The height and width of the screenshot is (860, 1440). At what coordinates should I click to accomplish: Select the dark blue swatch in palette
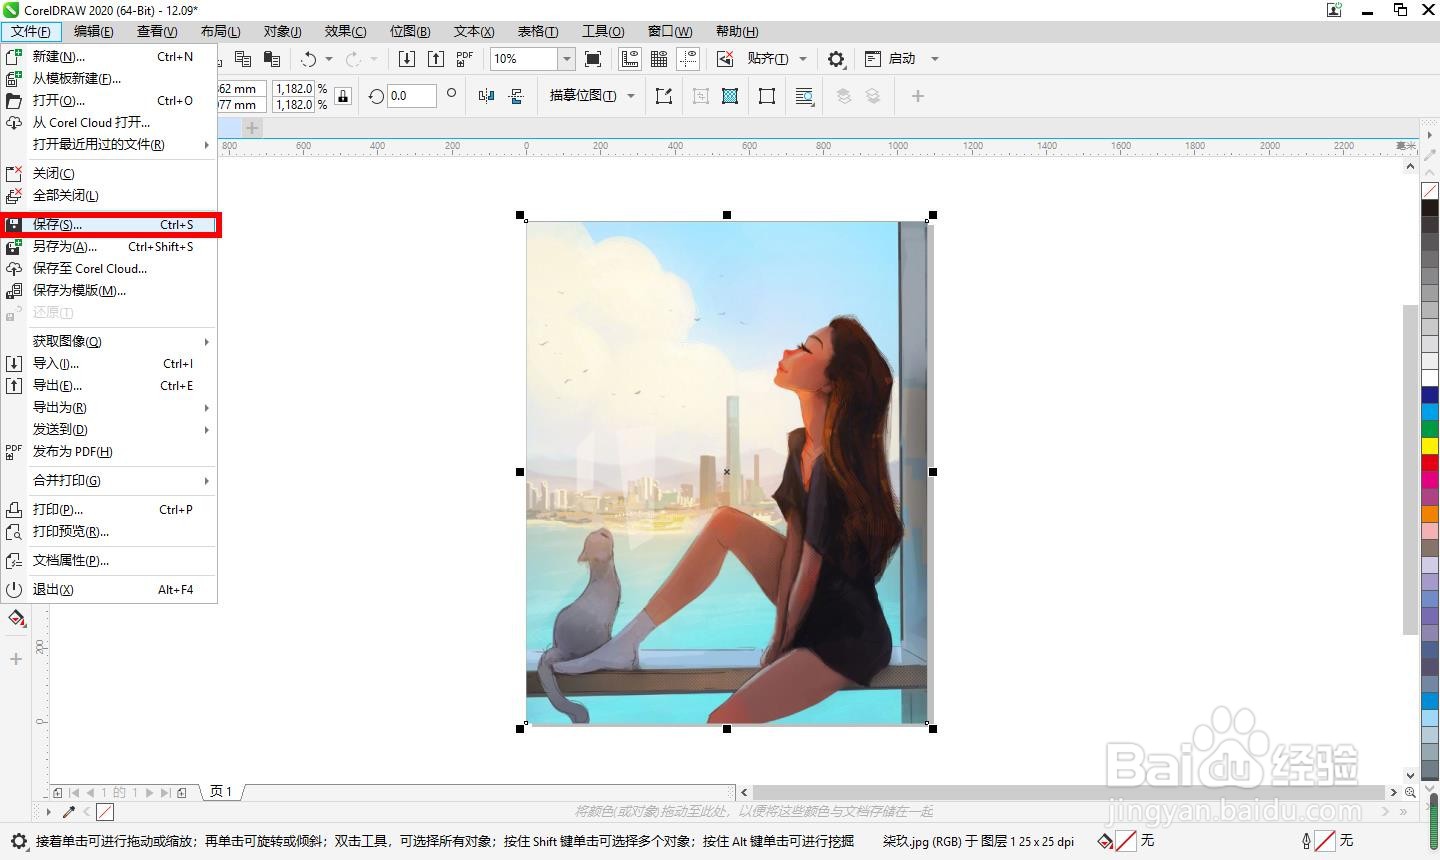point(1430,394)
